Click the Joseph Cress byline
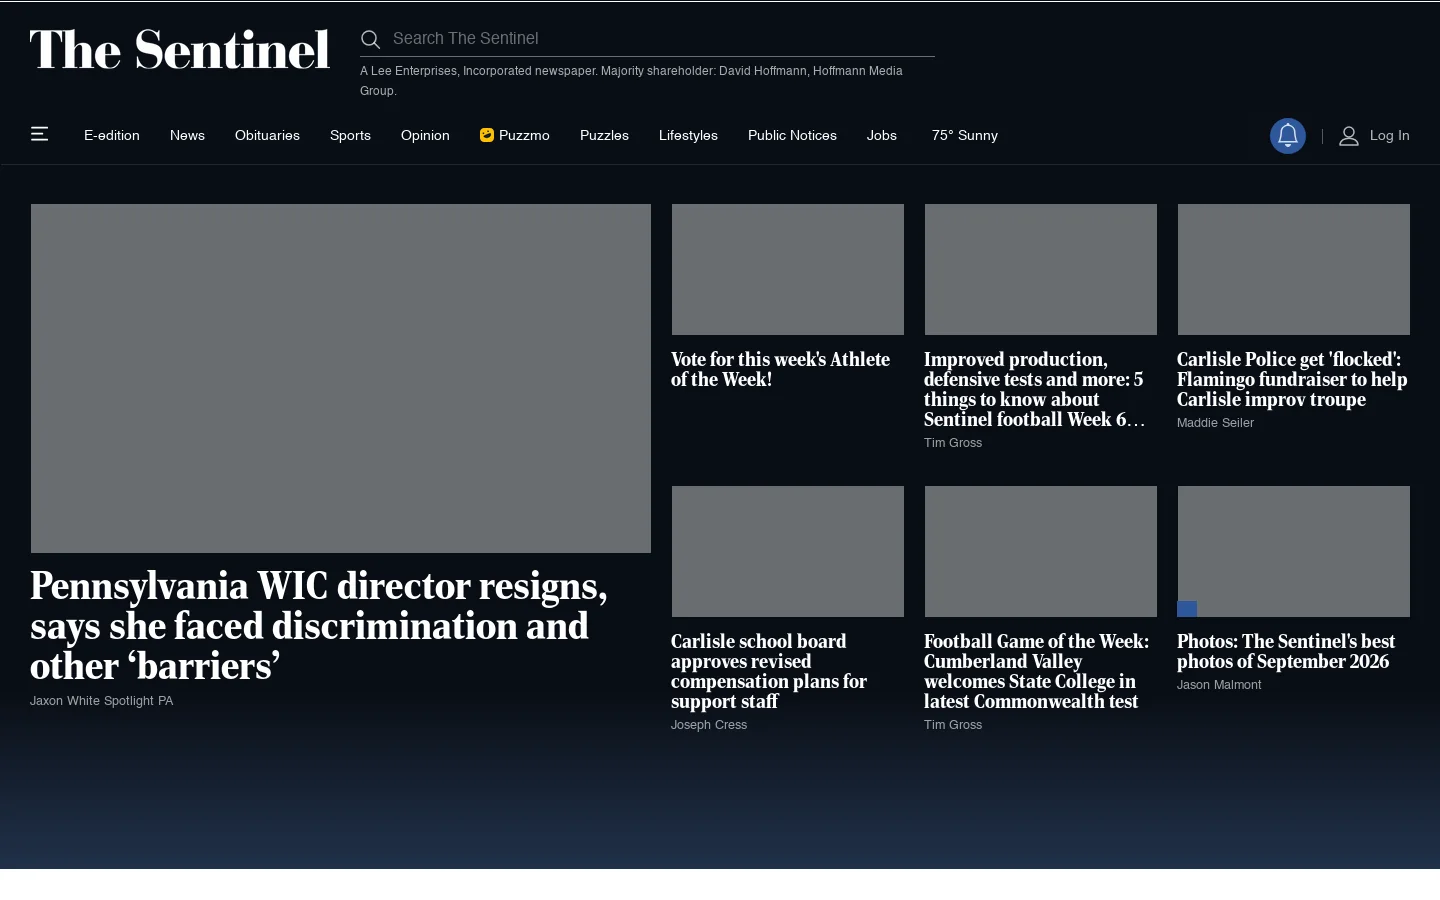 click(709, 725)
